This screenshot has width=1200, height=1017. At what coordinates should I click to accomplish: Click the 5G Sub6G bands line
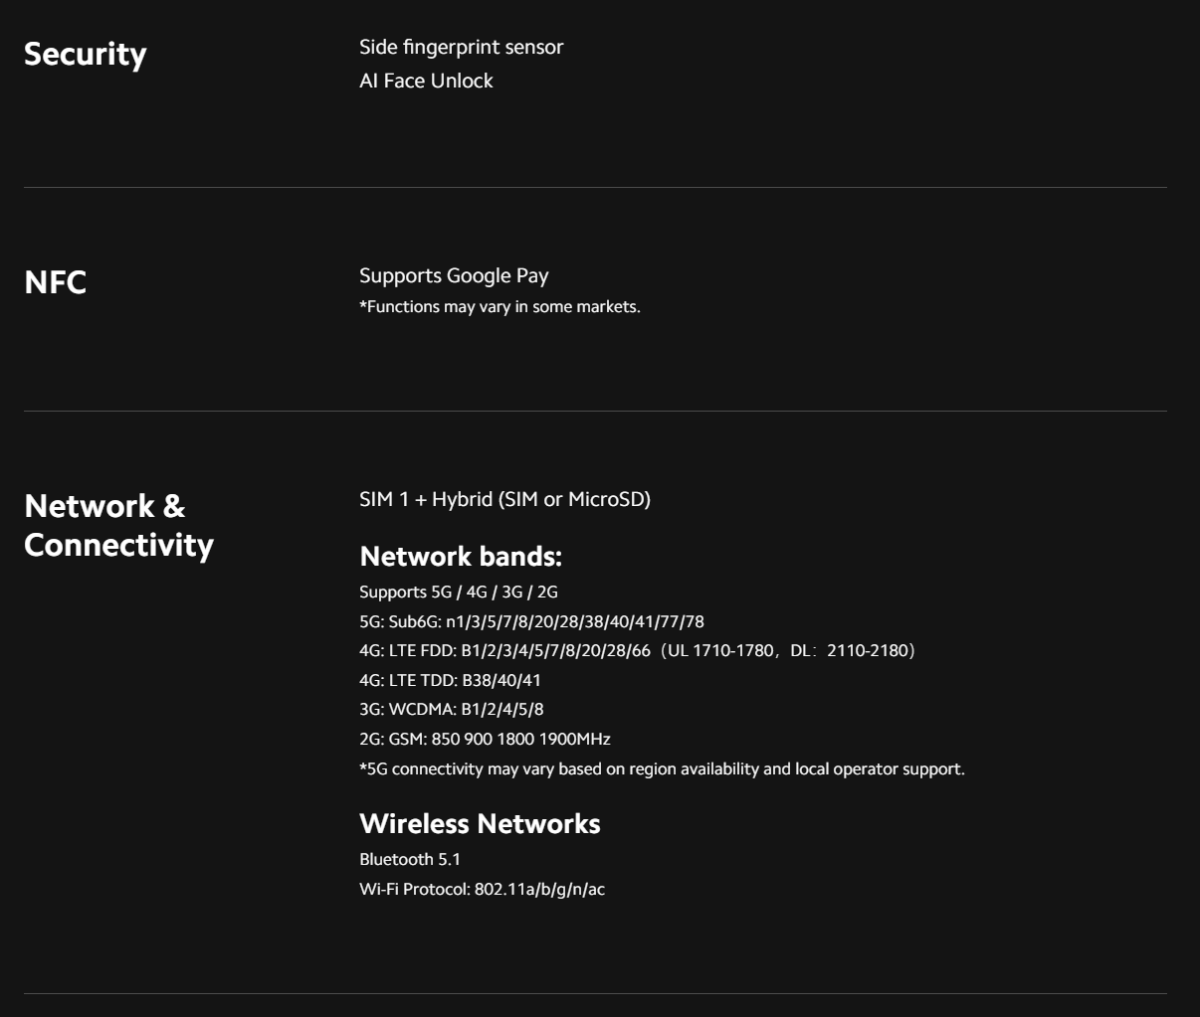(x=532, y=621)
